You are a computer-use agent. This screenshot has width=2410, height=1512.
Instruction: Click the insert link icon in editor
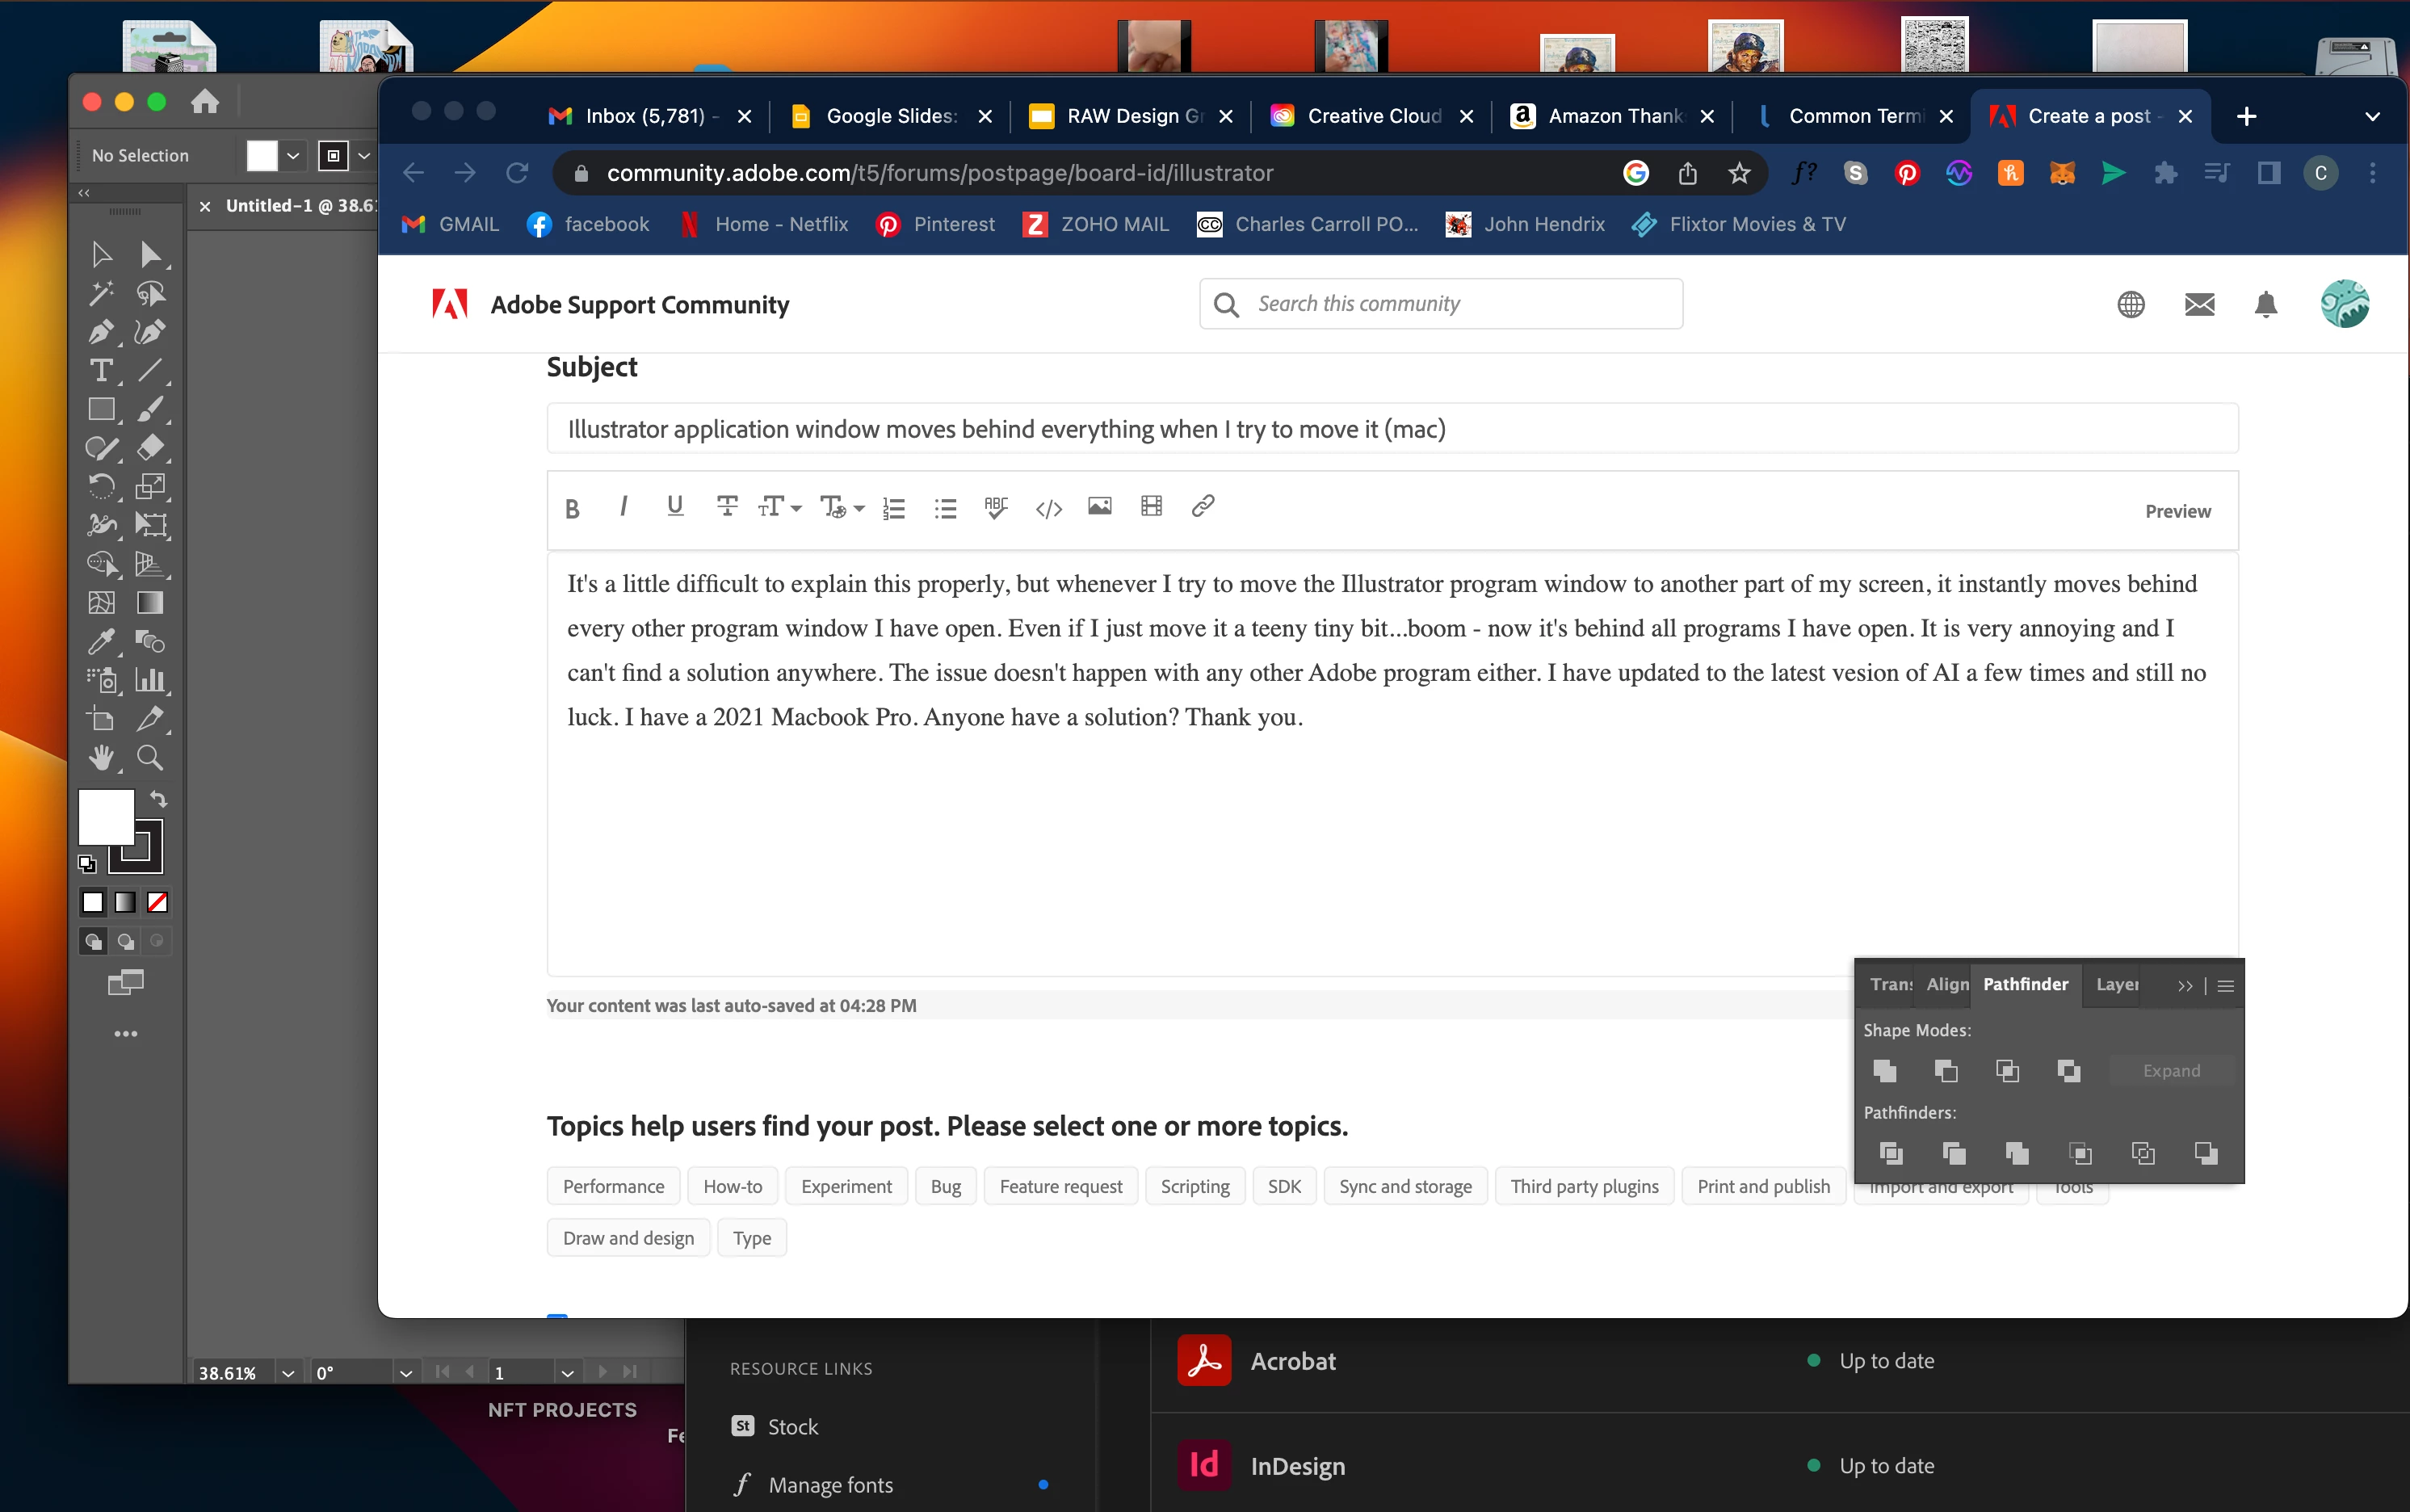[x=1203, y=507]
